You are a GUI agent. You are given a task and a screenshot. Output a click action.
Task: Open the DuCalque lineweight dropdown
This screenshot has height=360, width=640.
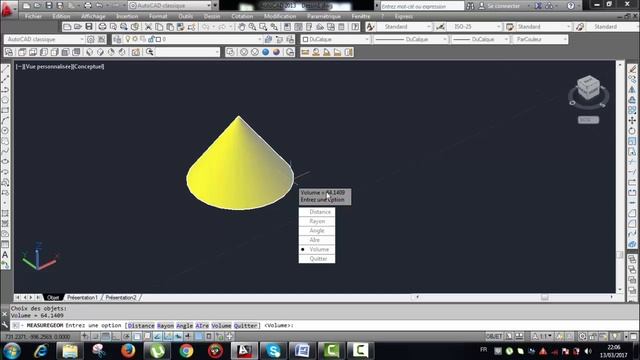coord(506,39)
